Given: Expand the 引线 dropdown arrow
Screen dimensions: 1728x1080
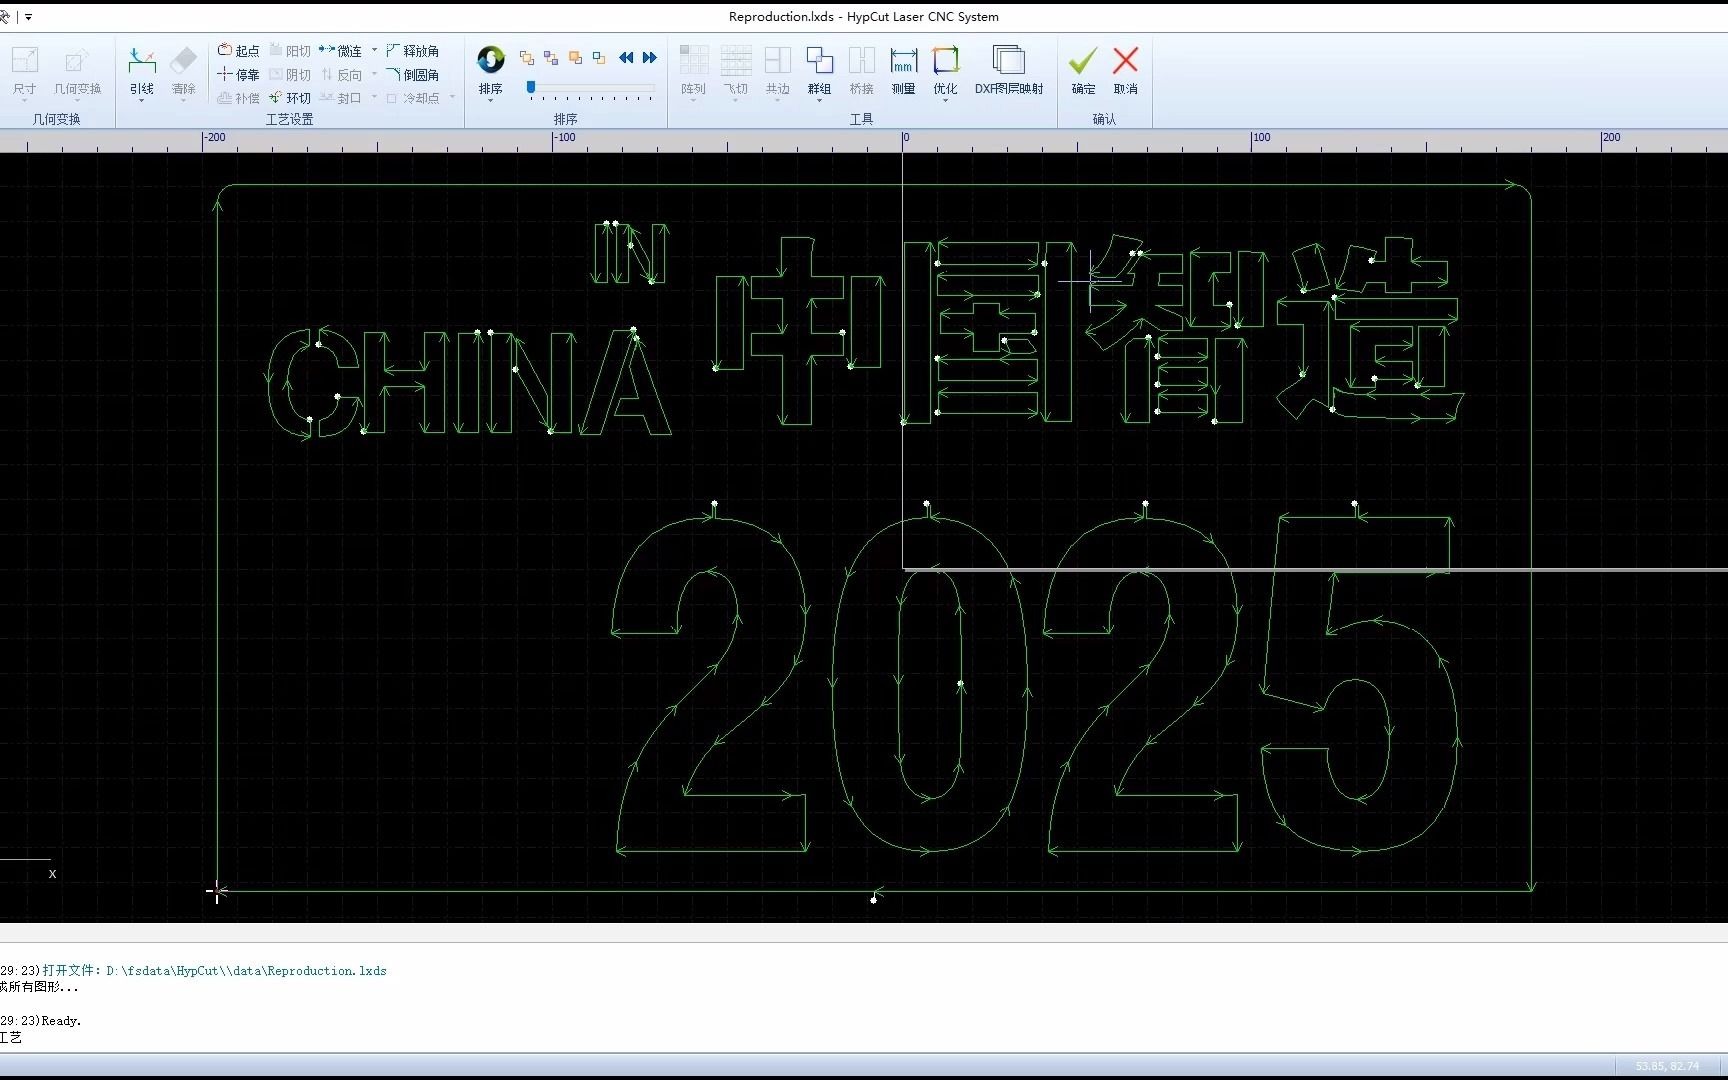Looking at the screenshot, I should (x=142, y=101).
